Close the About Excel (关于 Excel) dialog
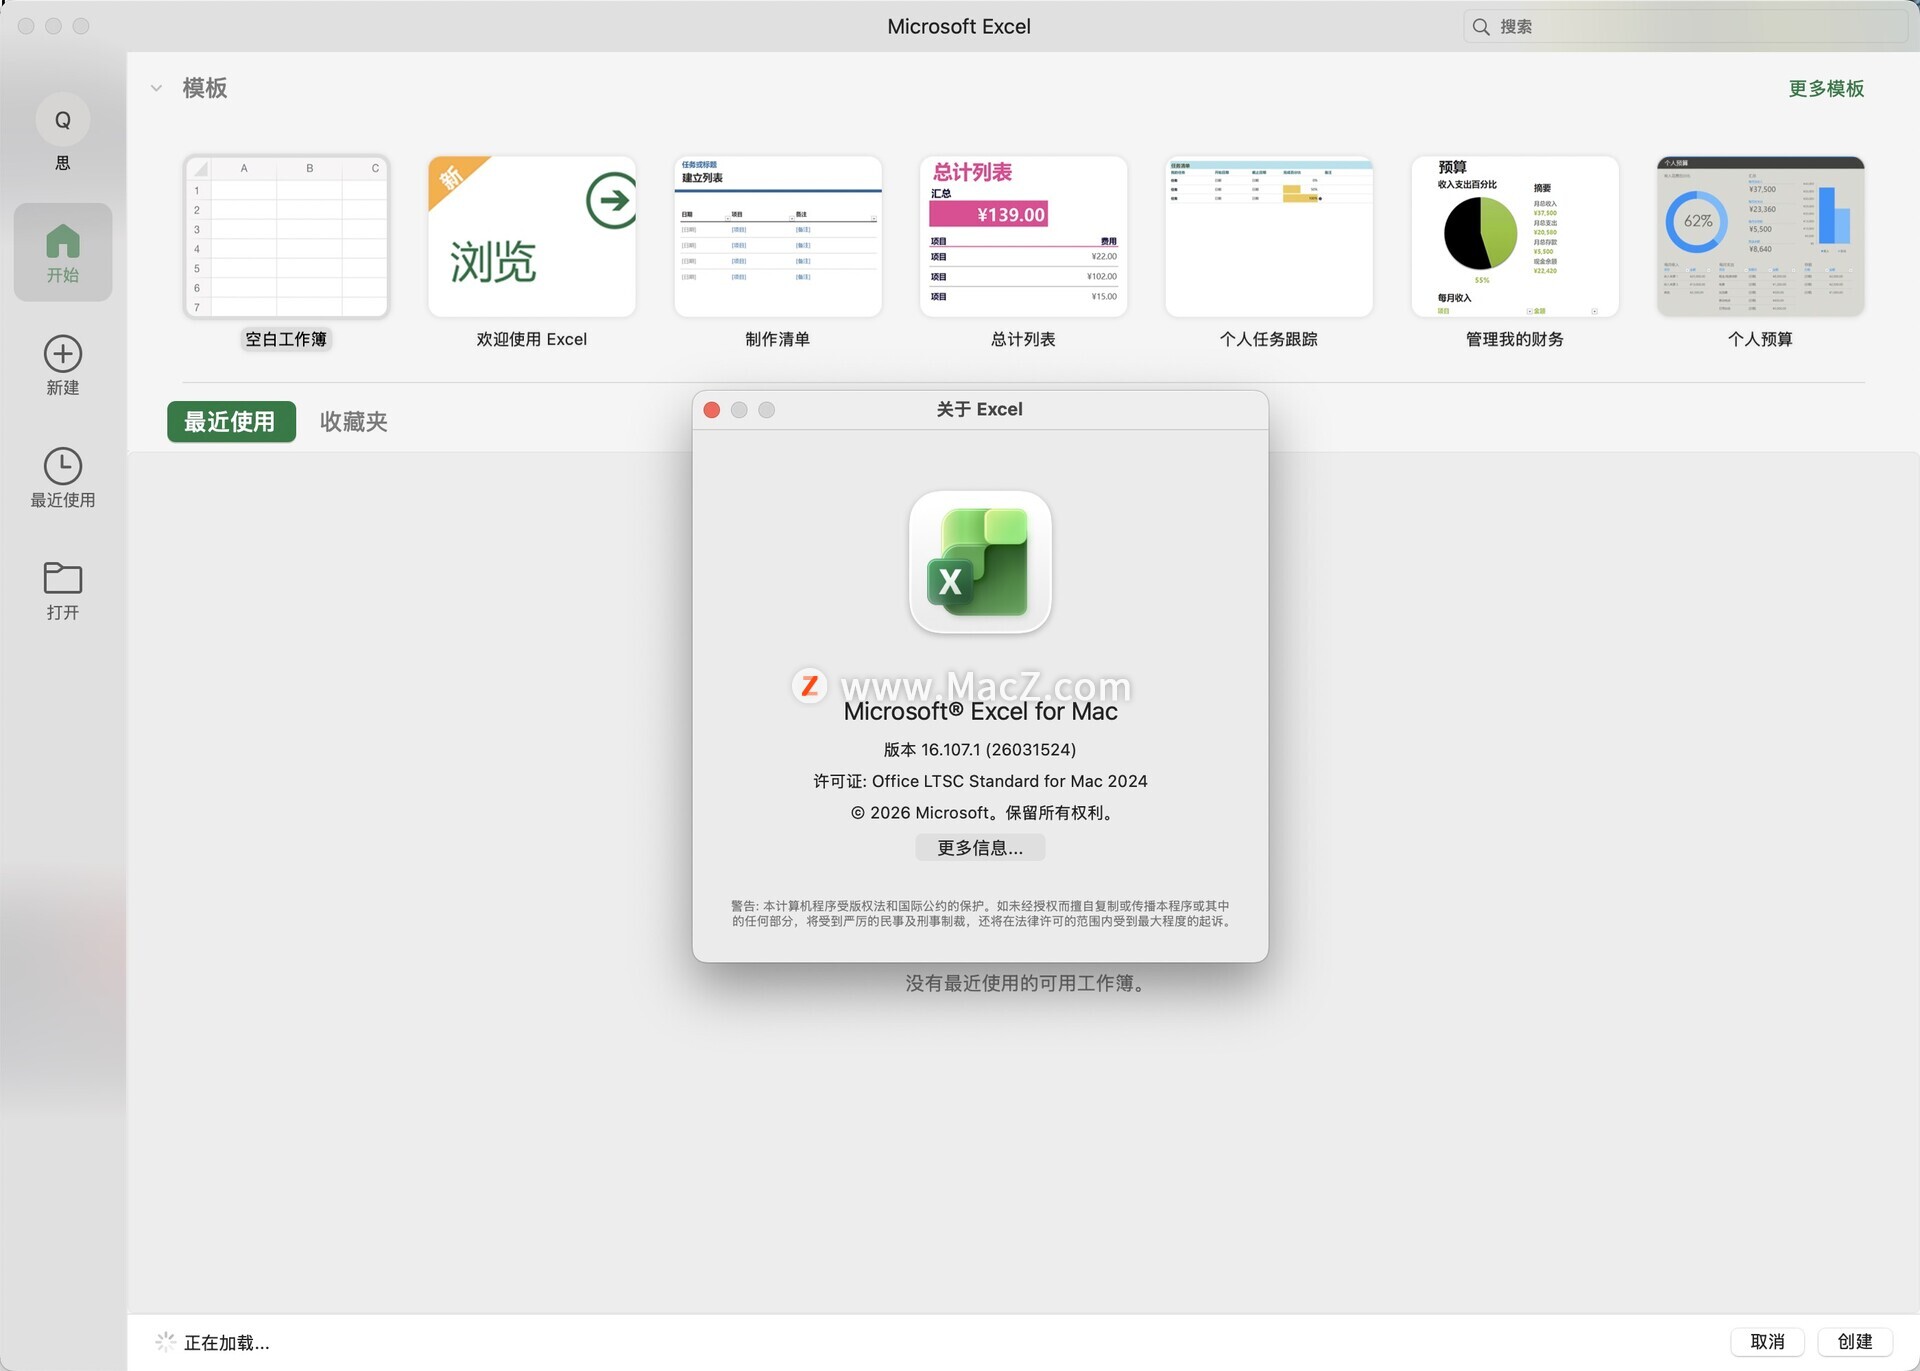This screenshot has width=1920, height=1371. (712, 410)
